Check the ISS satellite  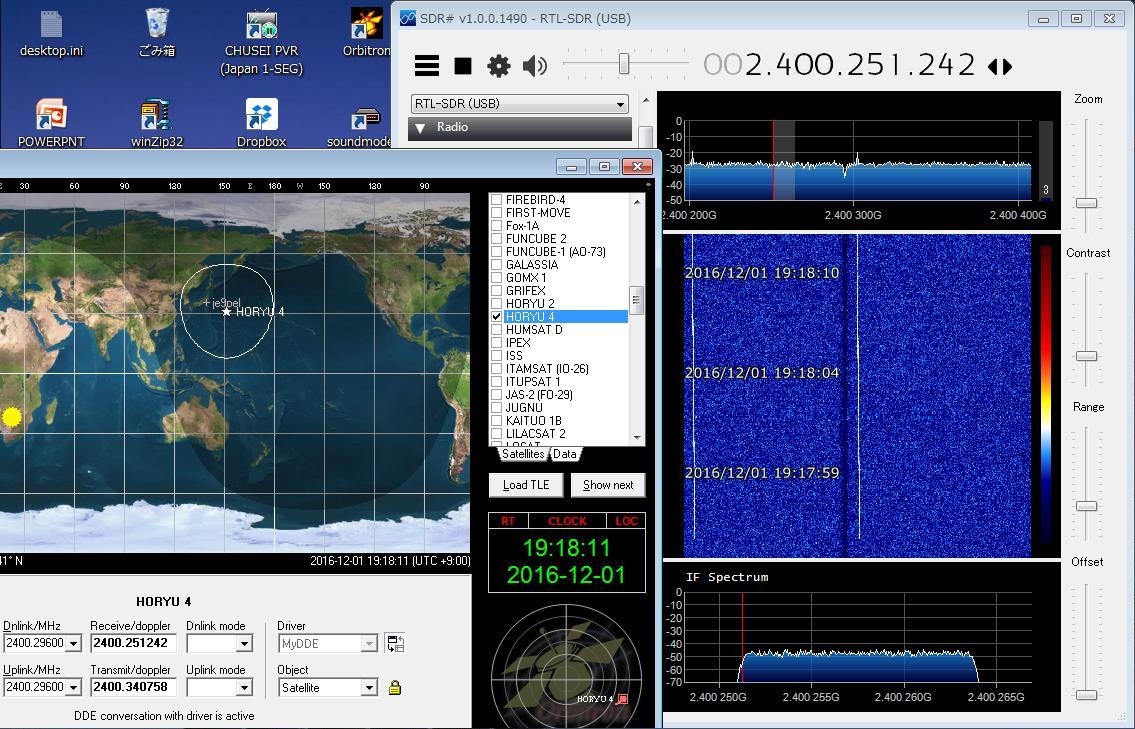(497, 356)
